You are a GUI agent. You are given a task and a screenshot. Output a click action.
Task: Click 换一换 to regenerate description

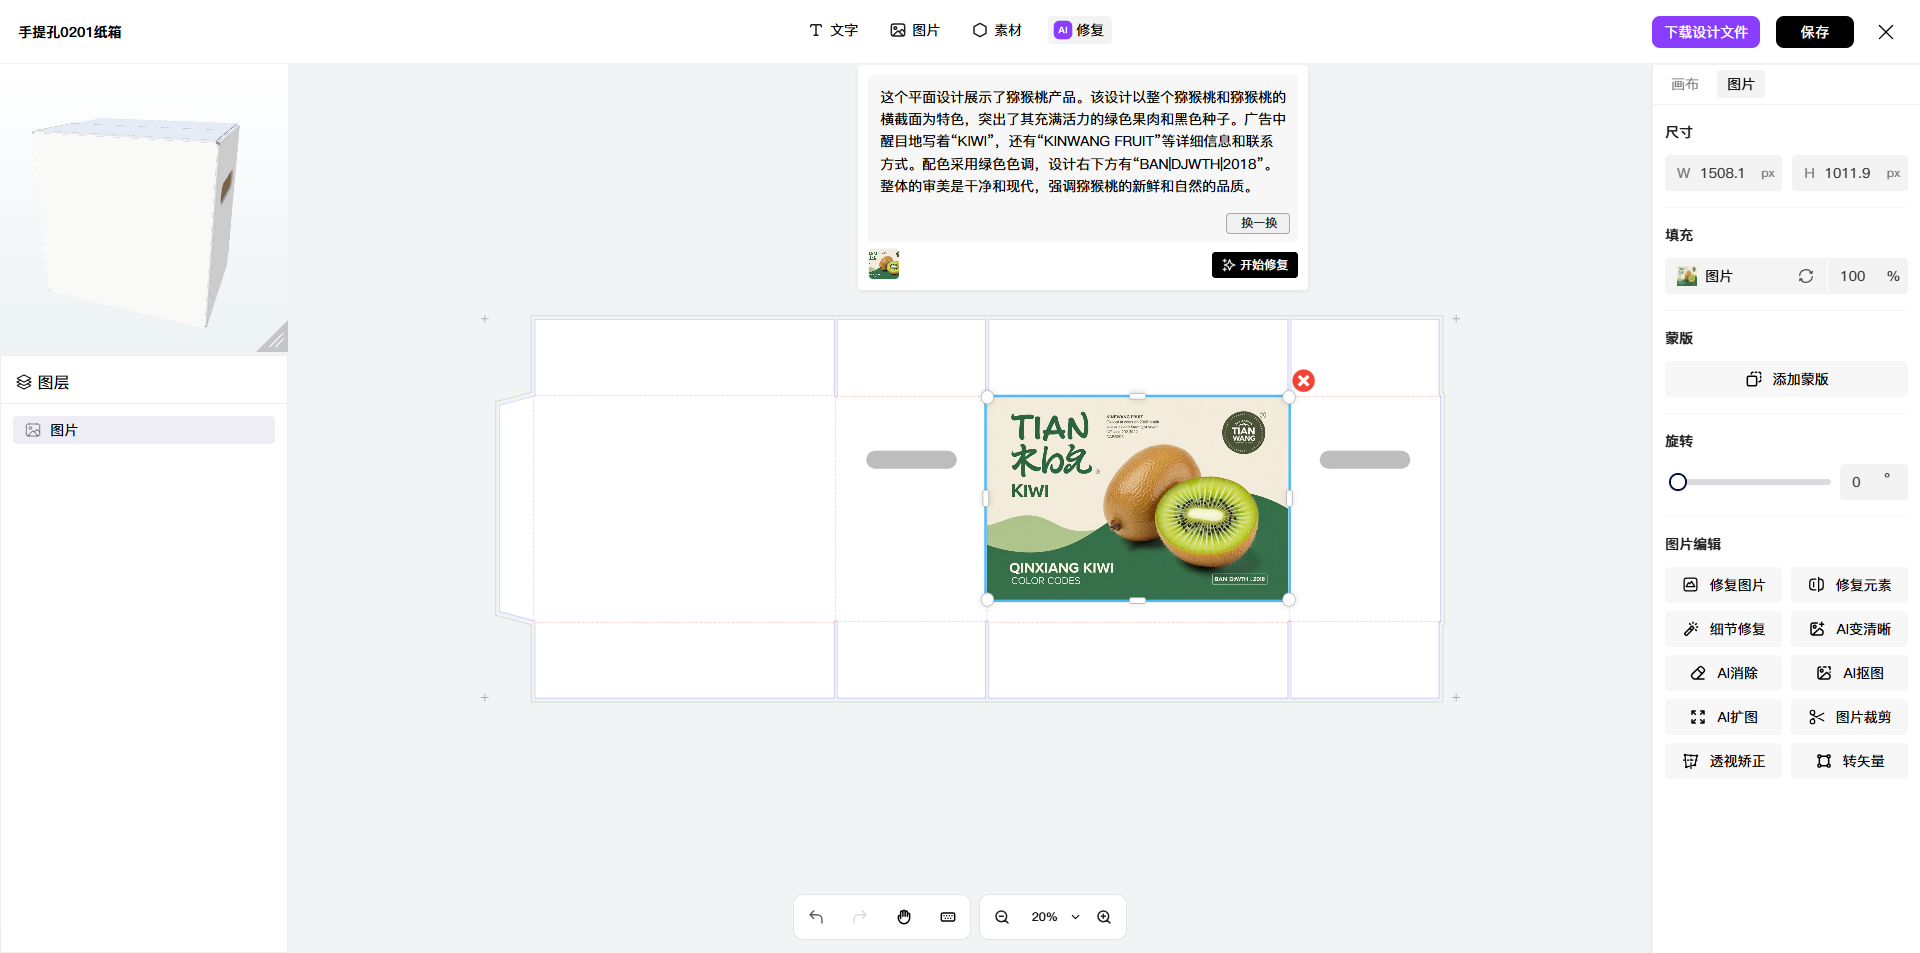tap(1258, 223)
